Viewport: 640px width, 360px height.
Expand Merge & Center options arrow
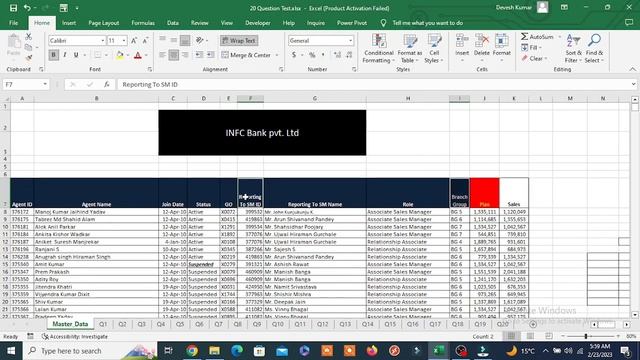[277, 55]
